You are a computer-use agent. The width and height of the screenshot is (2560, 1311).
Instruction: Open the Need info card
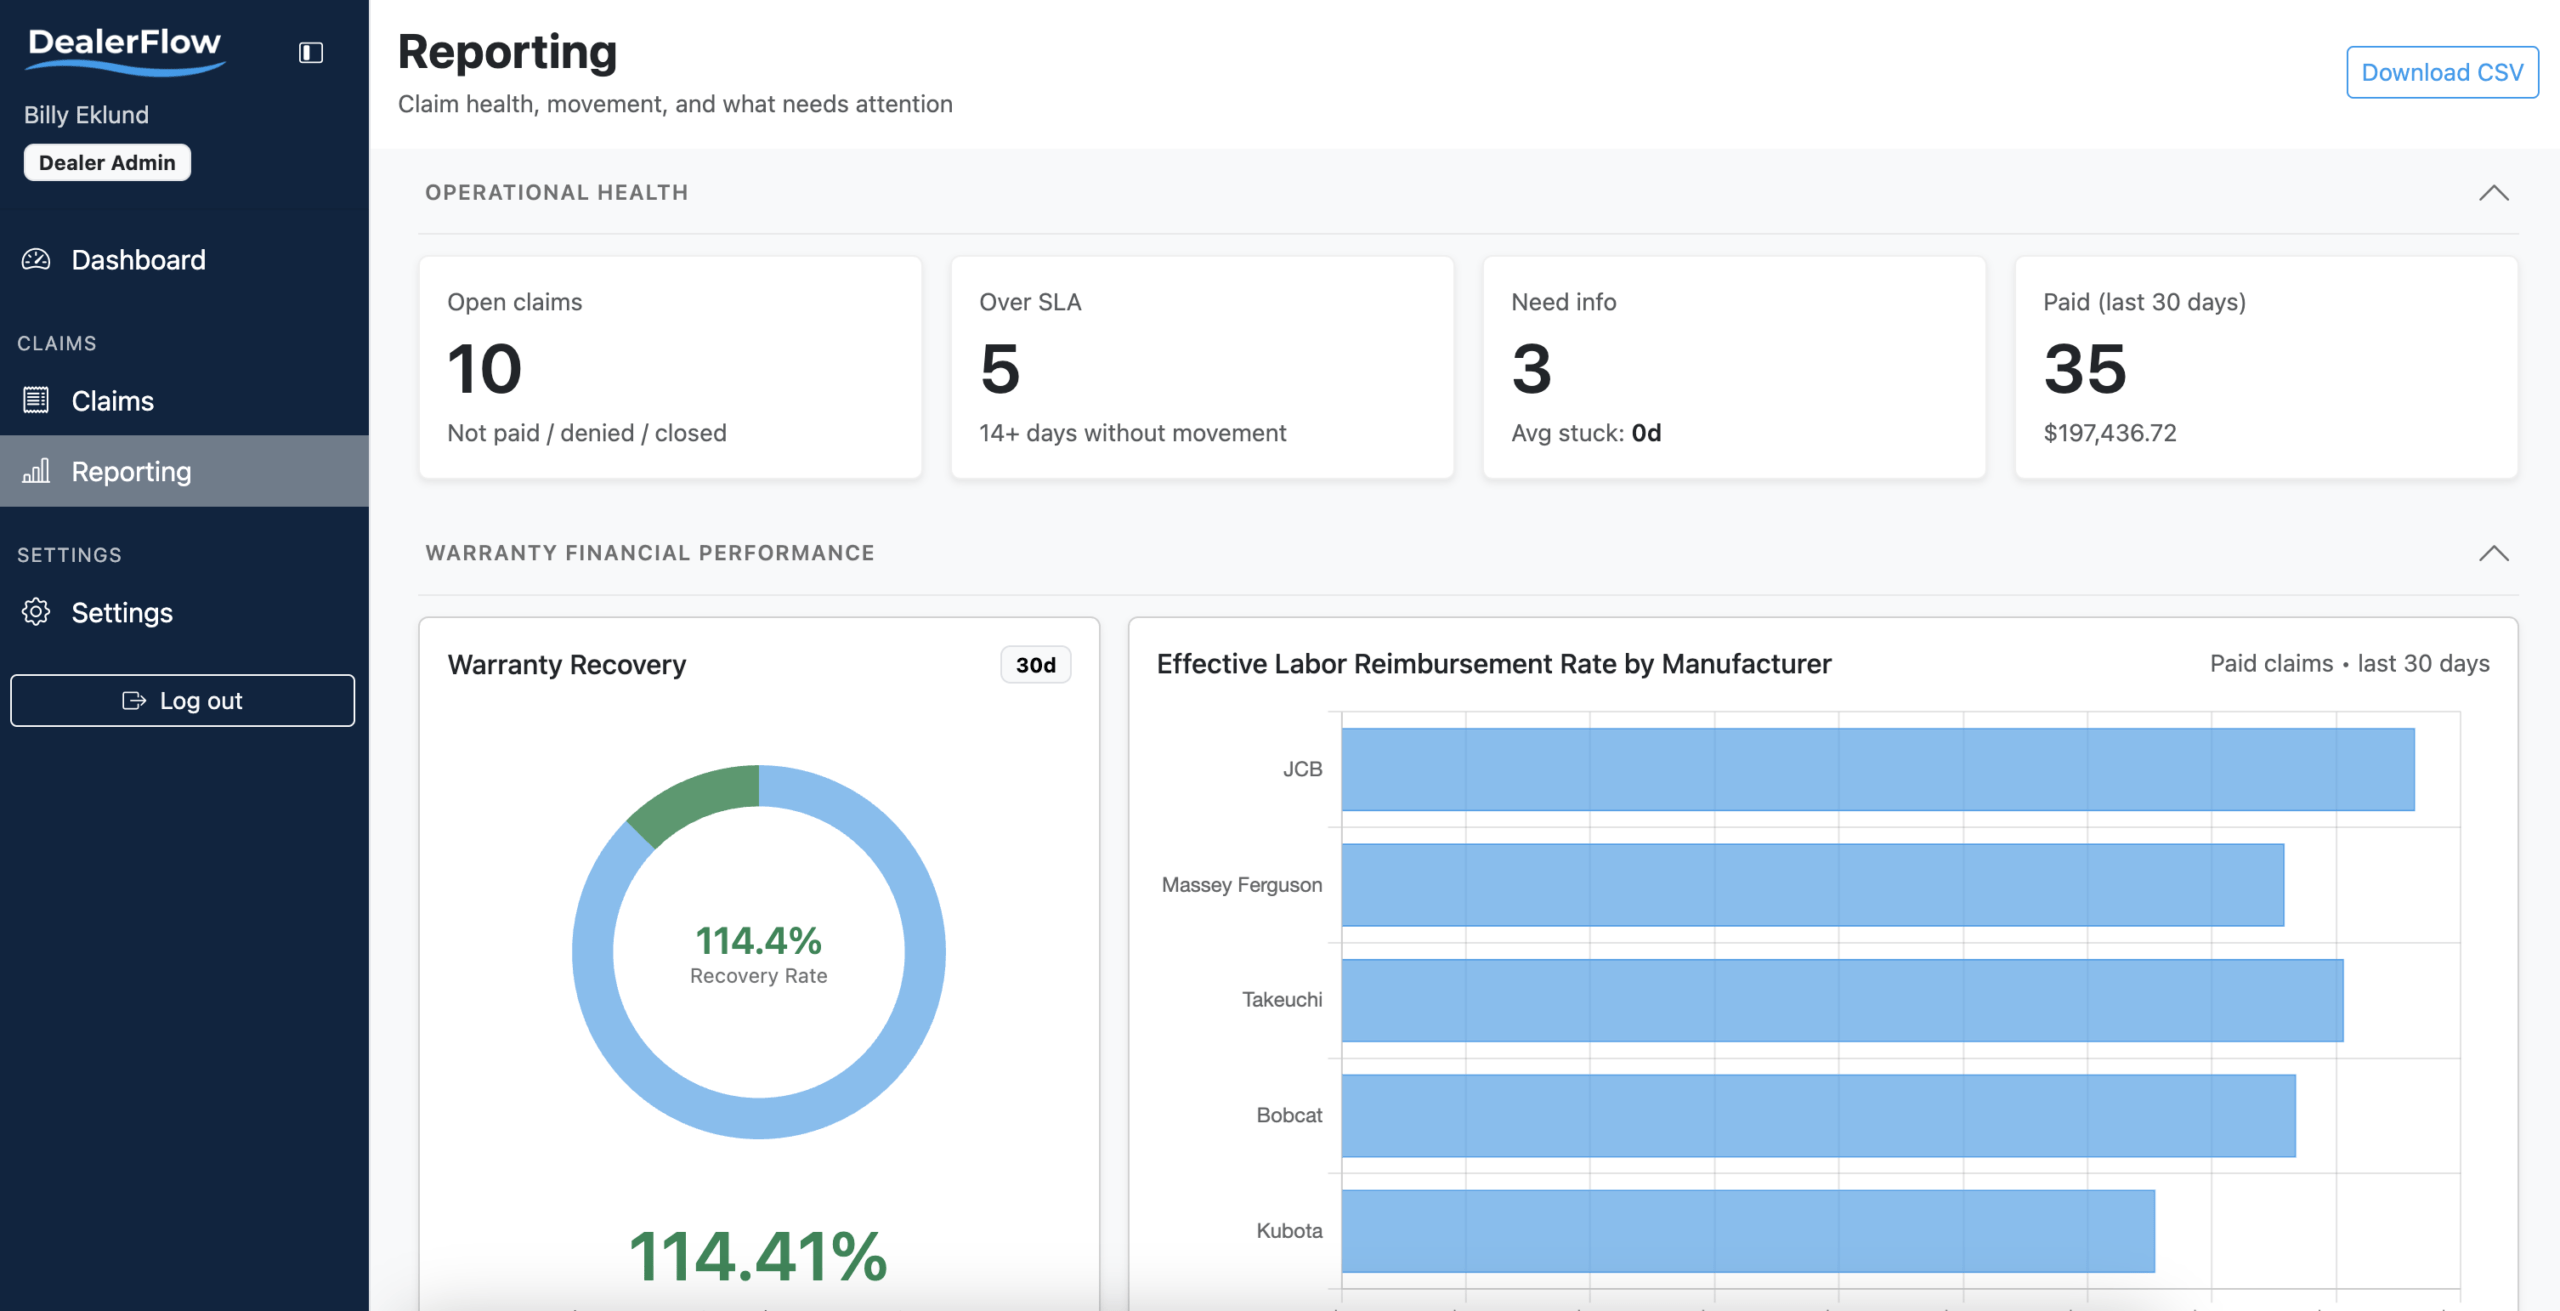(x=1733, y=367)
